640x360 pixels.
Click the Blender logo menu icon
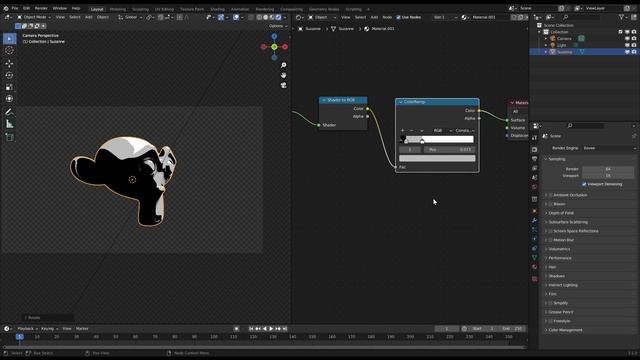click(6, 8)
